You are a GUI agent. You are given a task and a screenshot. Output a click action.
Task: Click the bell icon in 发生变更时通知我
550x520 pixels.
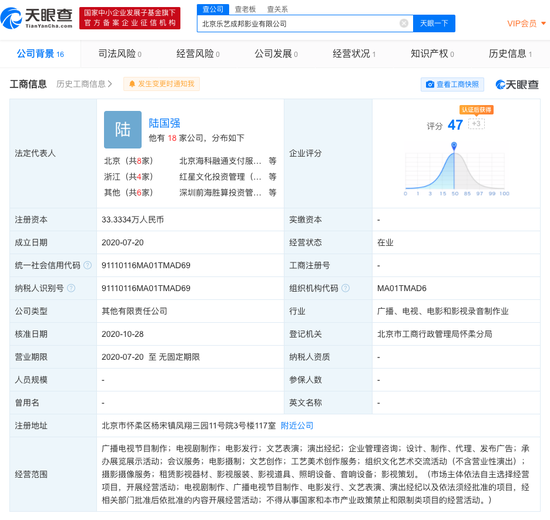(x=132, y=84)
